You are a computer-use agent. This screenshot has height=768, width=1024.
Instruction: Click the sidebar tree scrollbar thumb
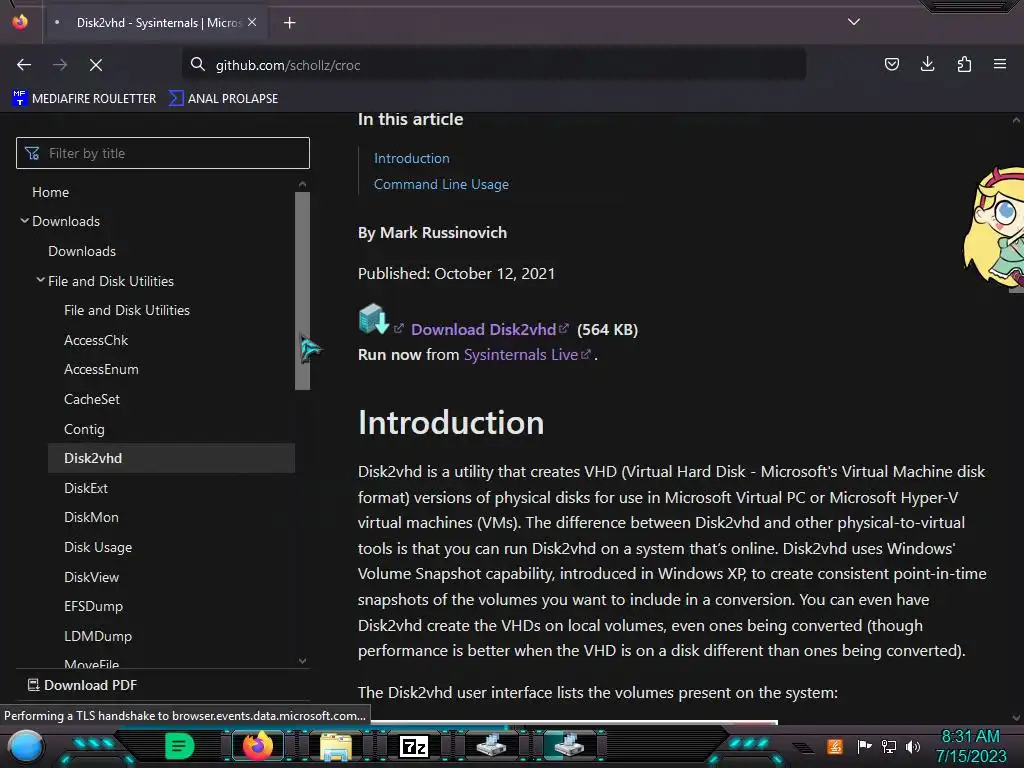click(x=302, y=291)
